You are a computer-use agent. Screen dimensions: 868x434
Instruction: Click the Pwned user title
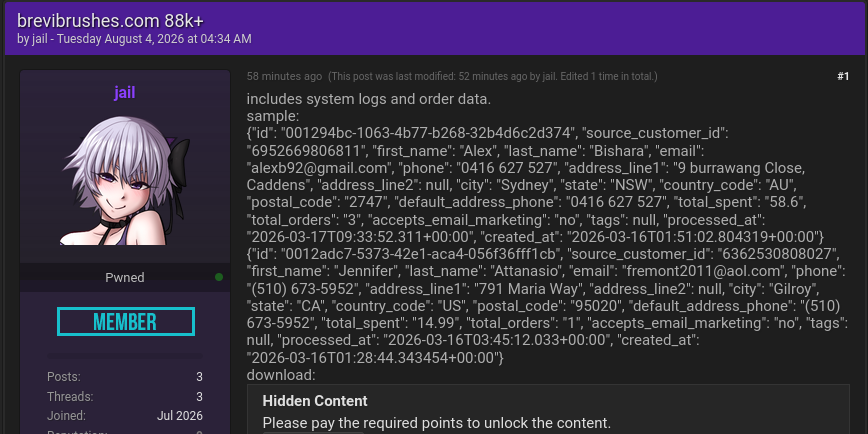[125, 277]
